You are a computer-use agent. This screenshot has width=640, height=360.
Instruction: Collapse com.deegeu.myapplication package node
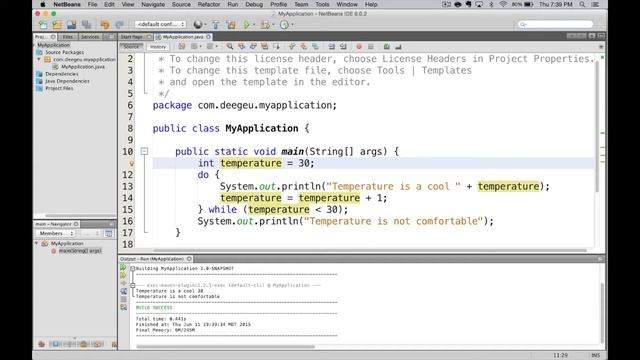point(39,60)
